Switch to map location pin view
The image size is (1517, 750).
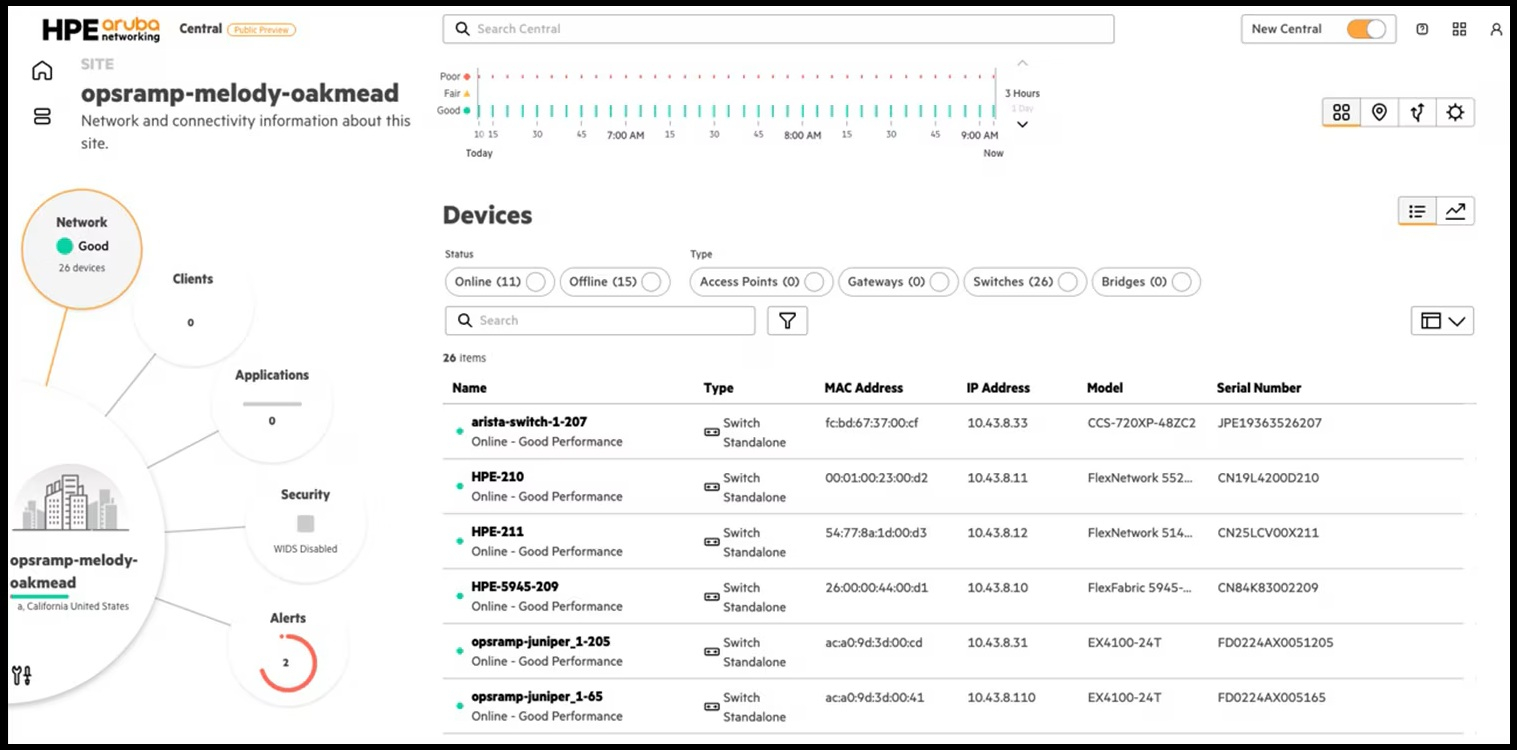[x=1379, y=113]
